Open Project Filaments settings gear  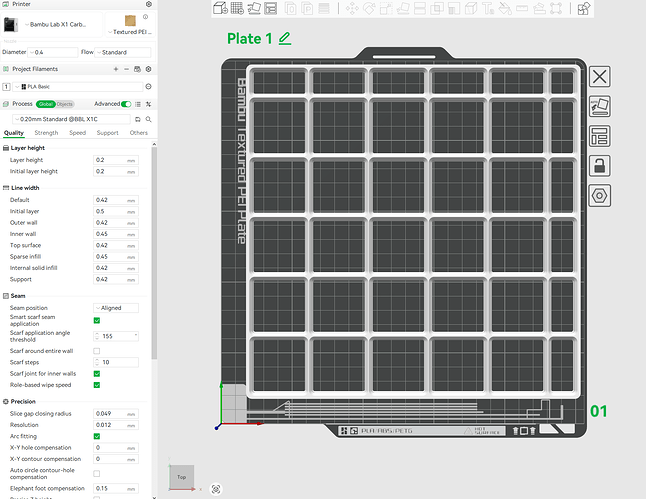point(149,69)
